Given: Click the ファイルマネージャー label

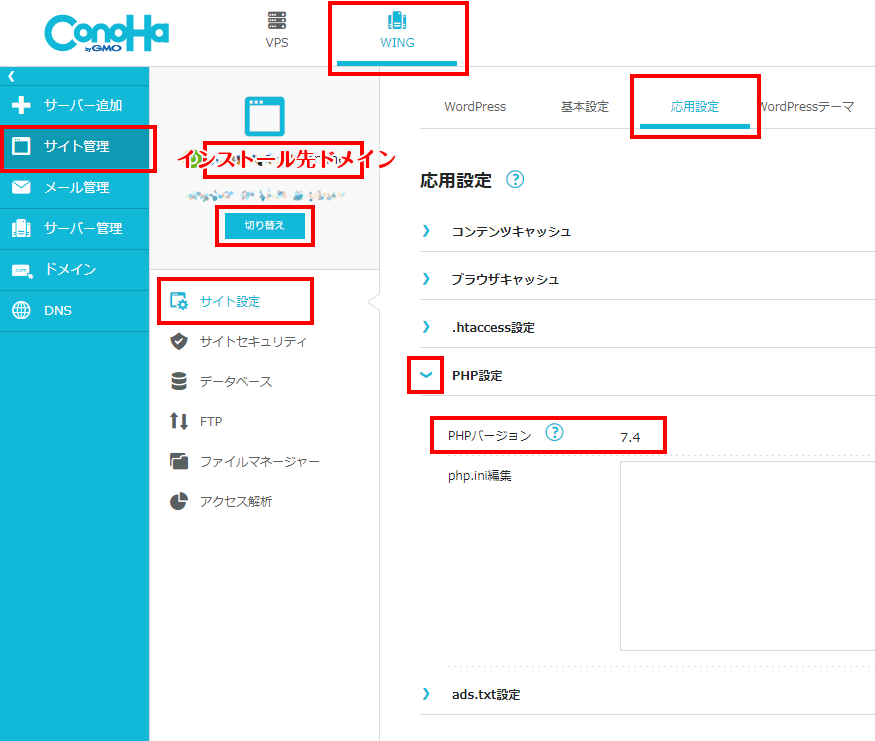Looking at the screenshot, I should click(260, 461).
